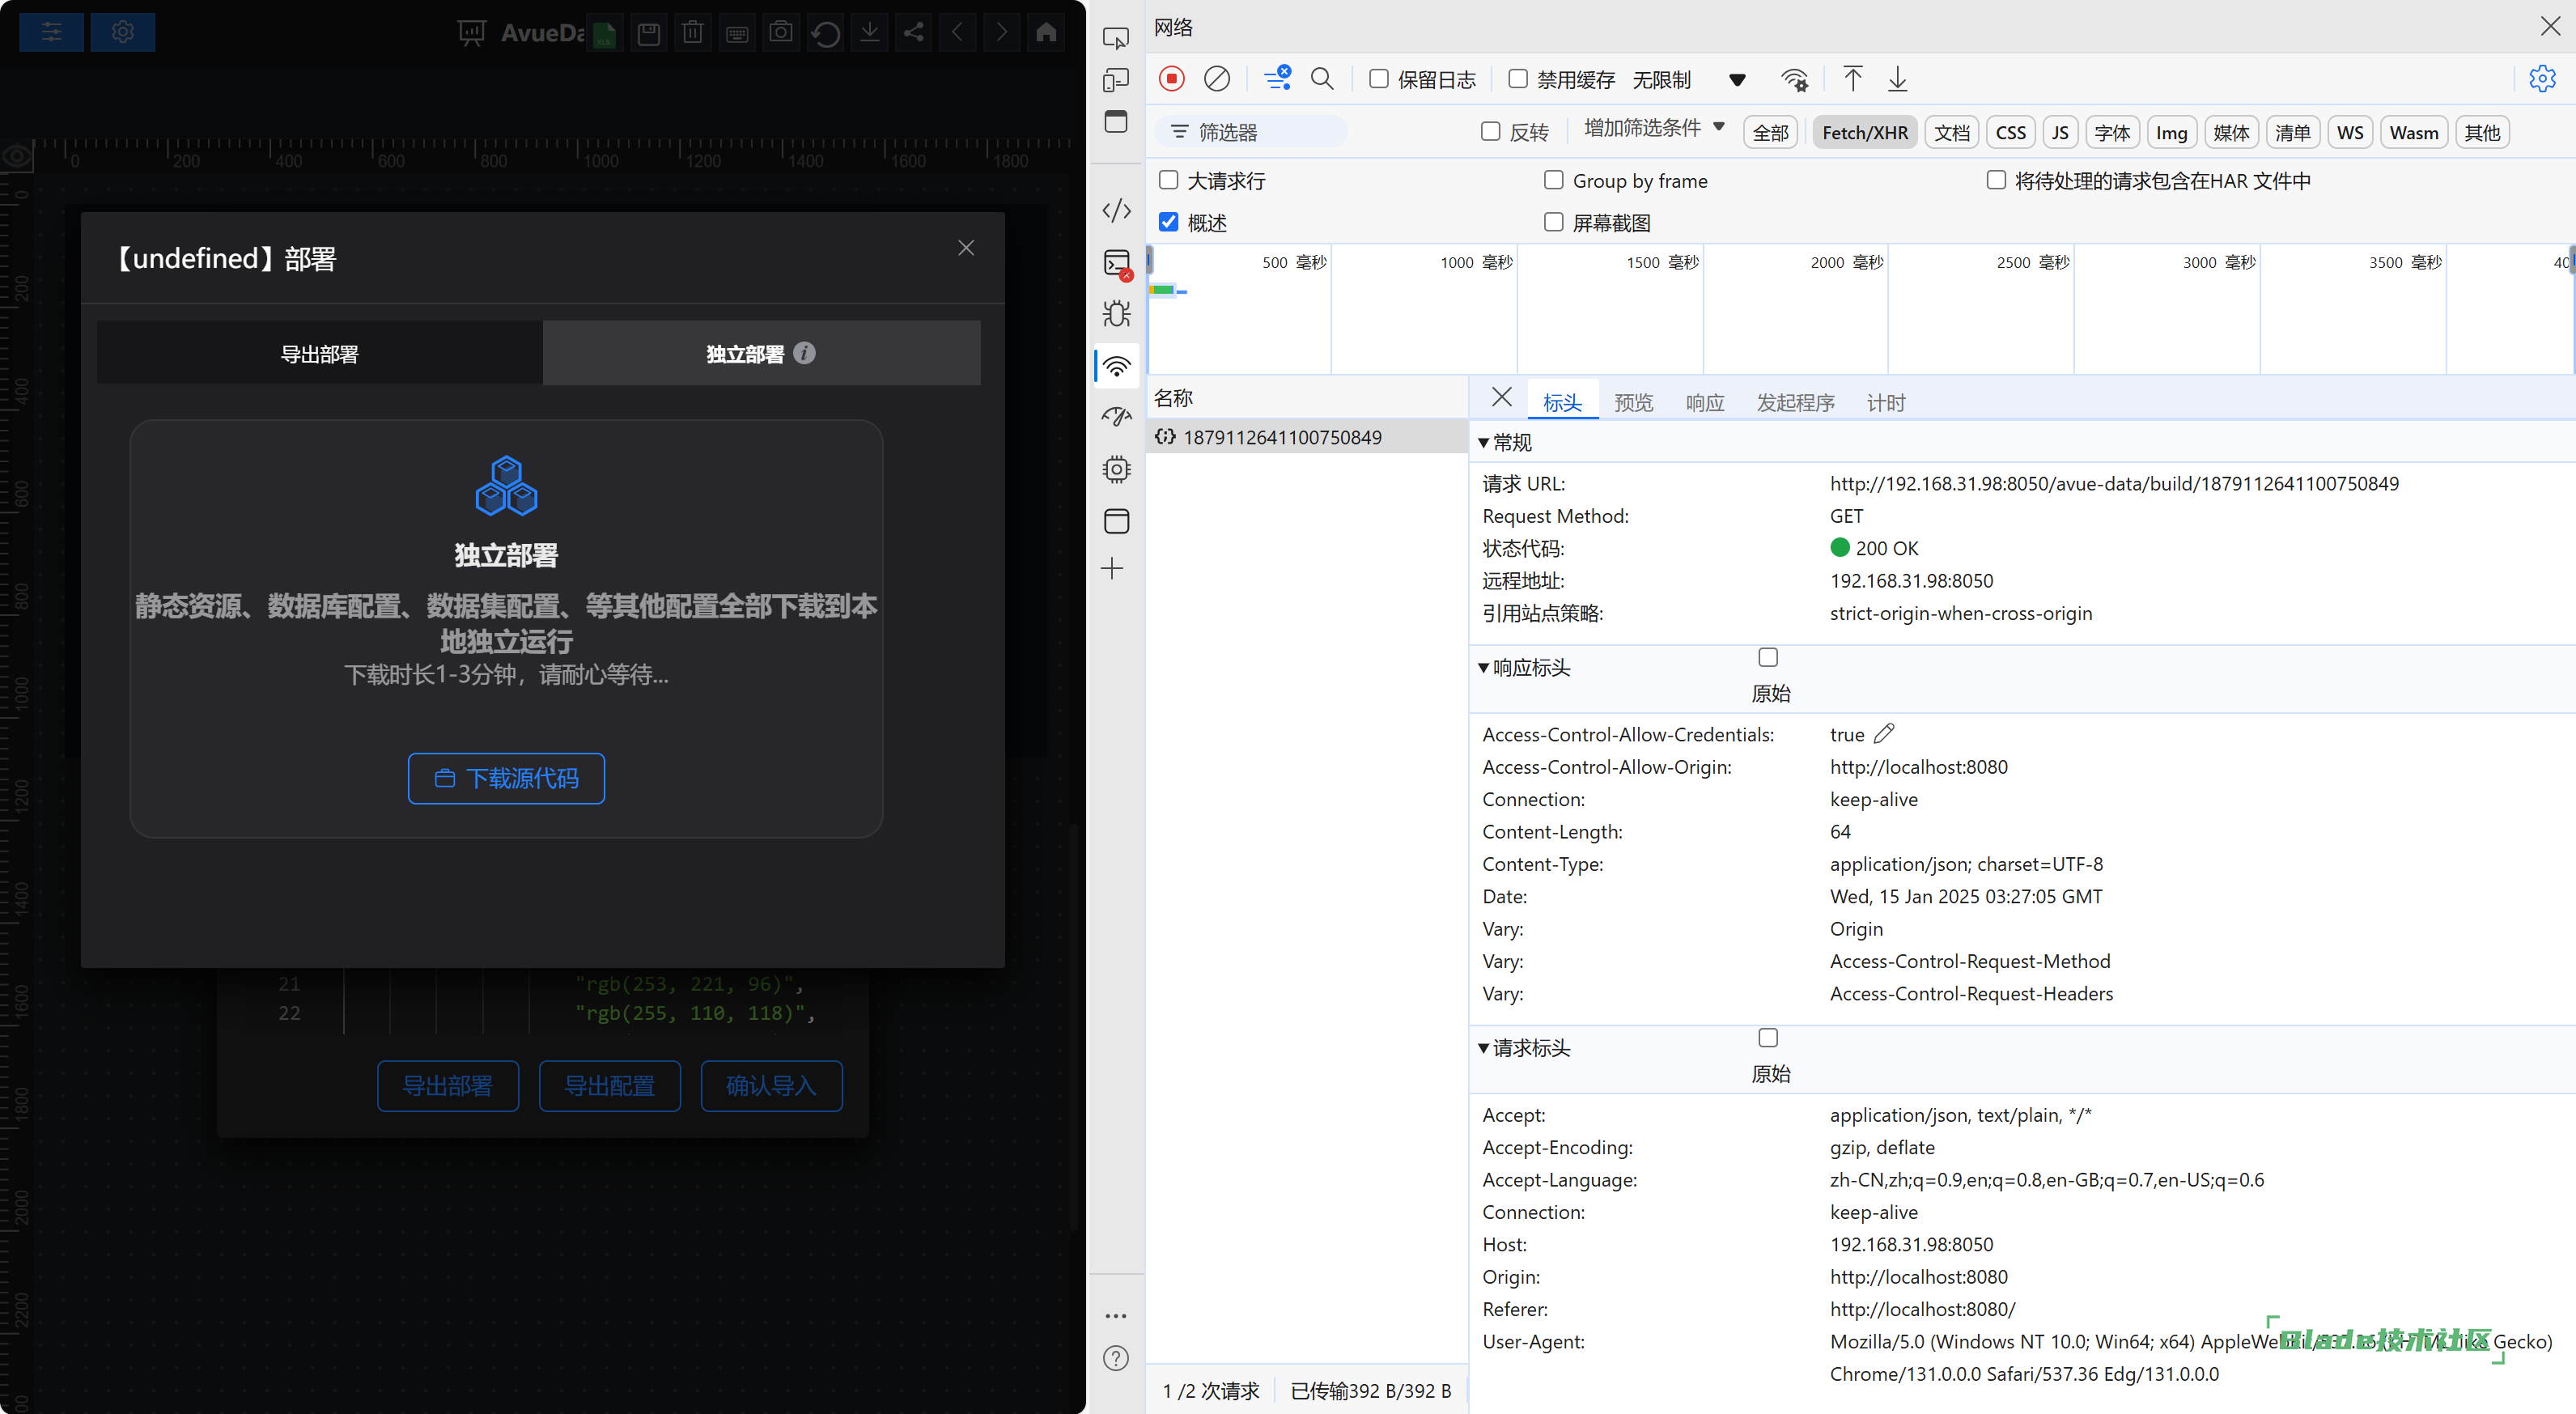Open the 增加筛选条件 dropdown
Viewport: 2576px width, 1414px height.
pyautogui.click(x=1654, y=128)
